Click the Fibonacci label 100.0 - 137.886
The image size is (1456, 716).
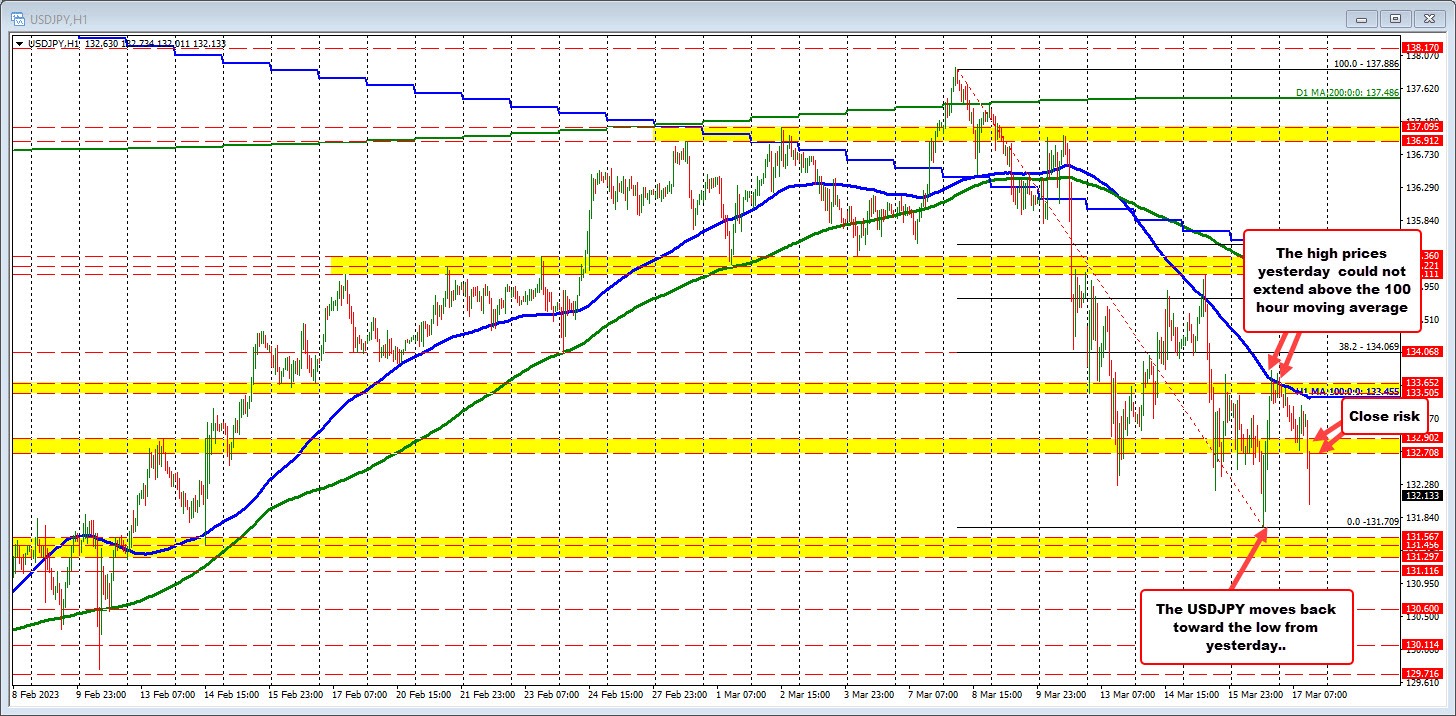coord(1367,63)
